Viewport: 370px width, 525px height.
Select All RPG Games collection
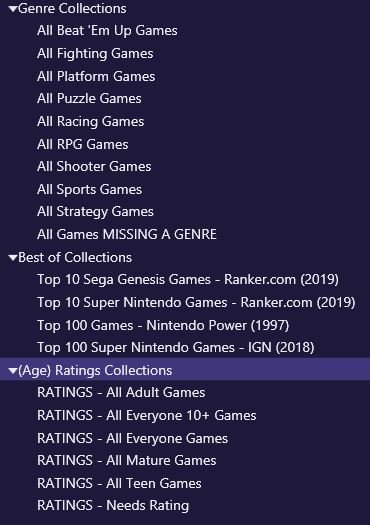[83, 144]
